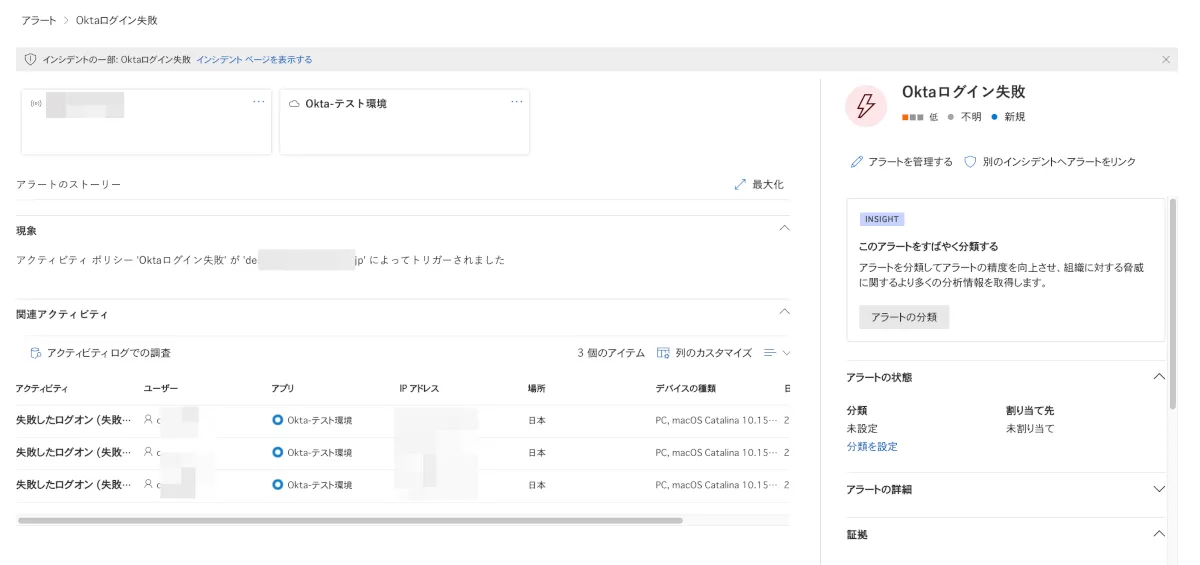Click the アラートの分類 button
Image resolution: width=1200 pixels, height=565 pixels.
(x=903, y=317)
